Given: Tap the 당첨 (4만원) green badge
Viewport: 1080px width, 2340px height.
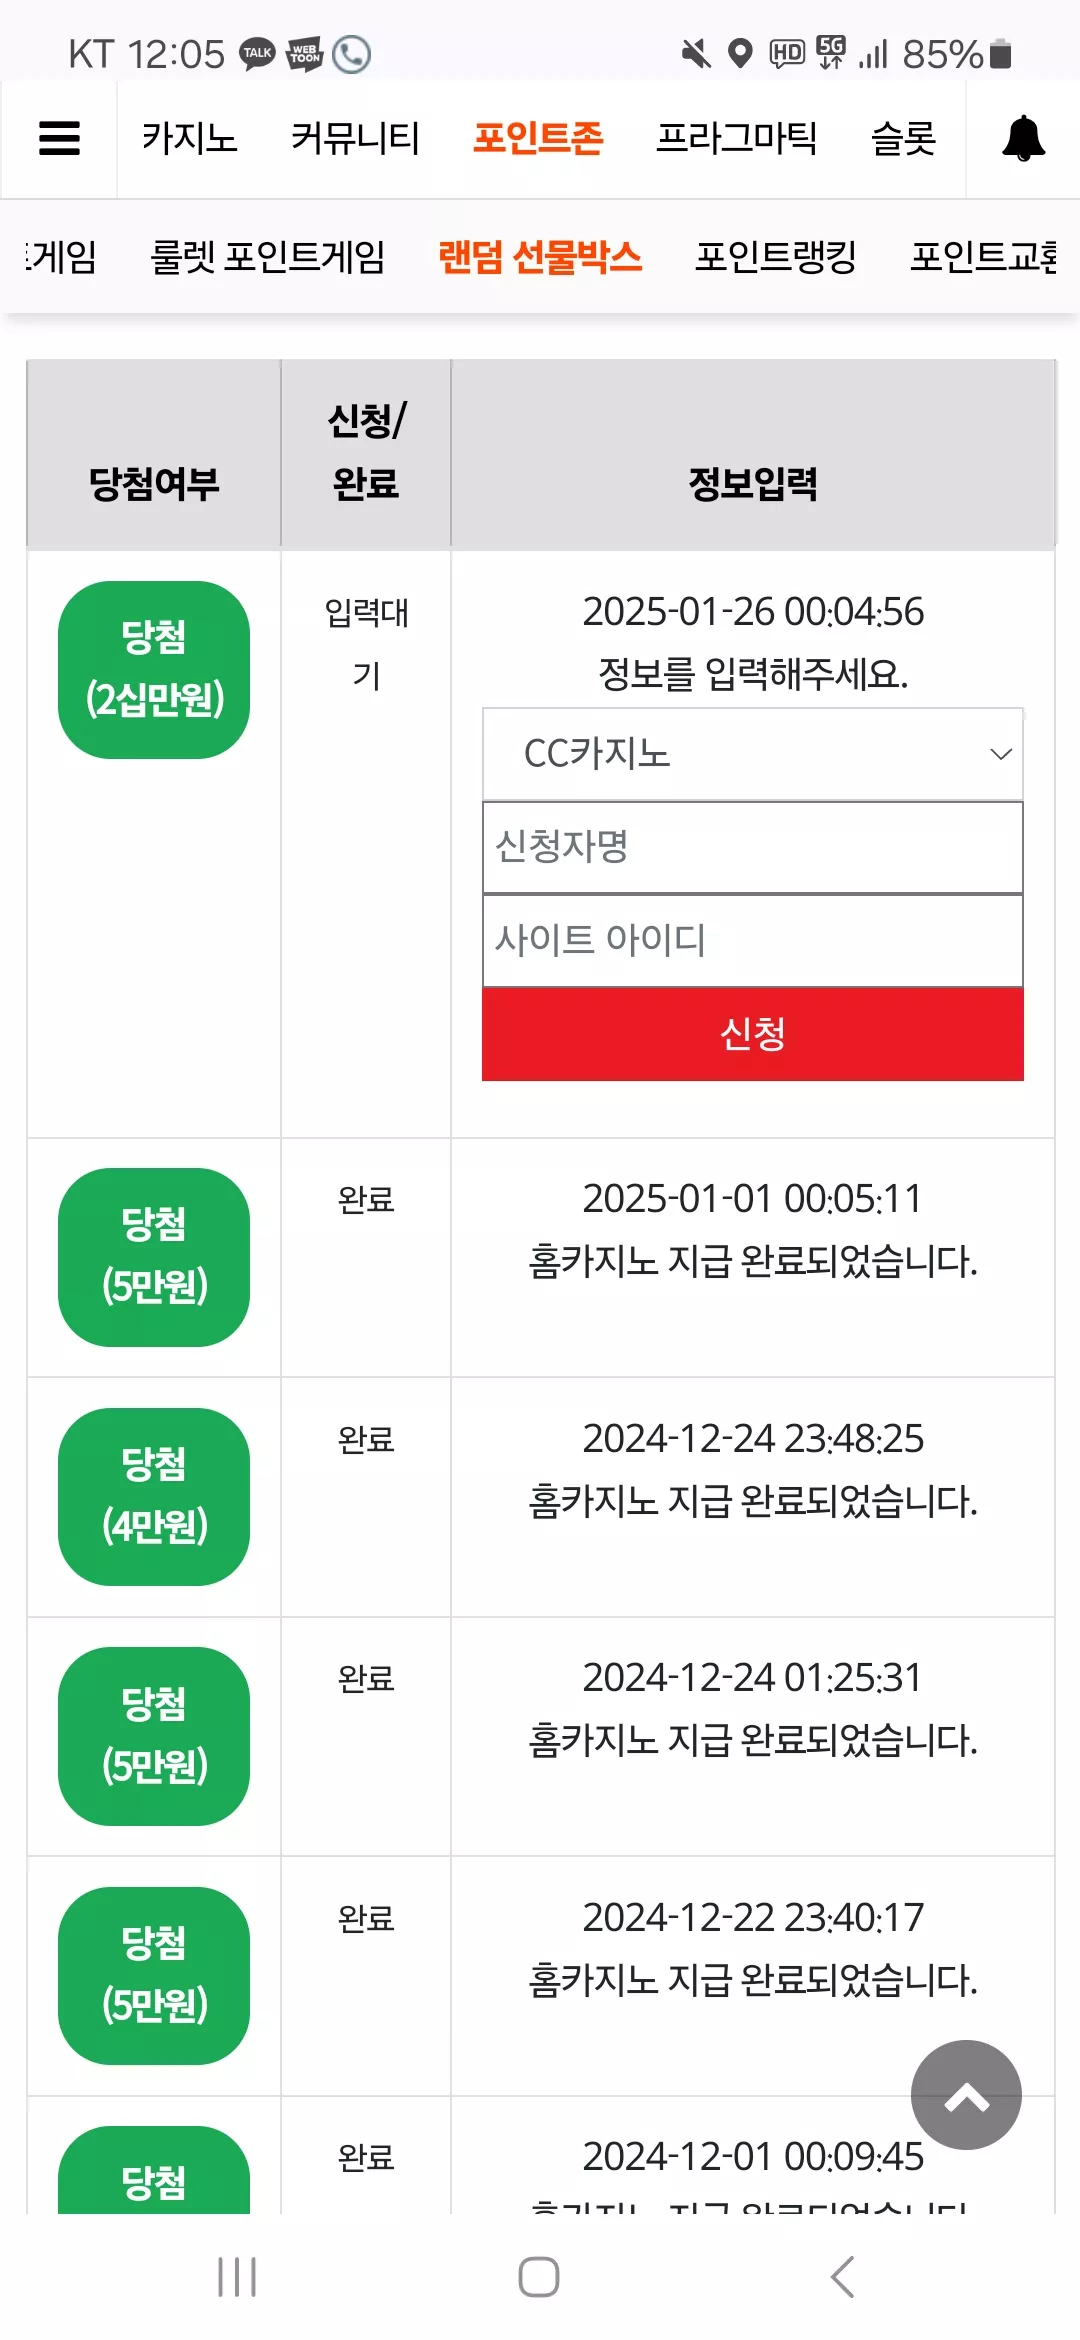Looking at the screenshot, I should (x=154, y=1496).
